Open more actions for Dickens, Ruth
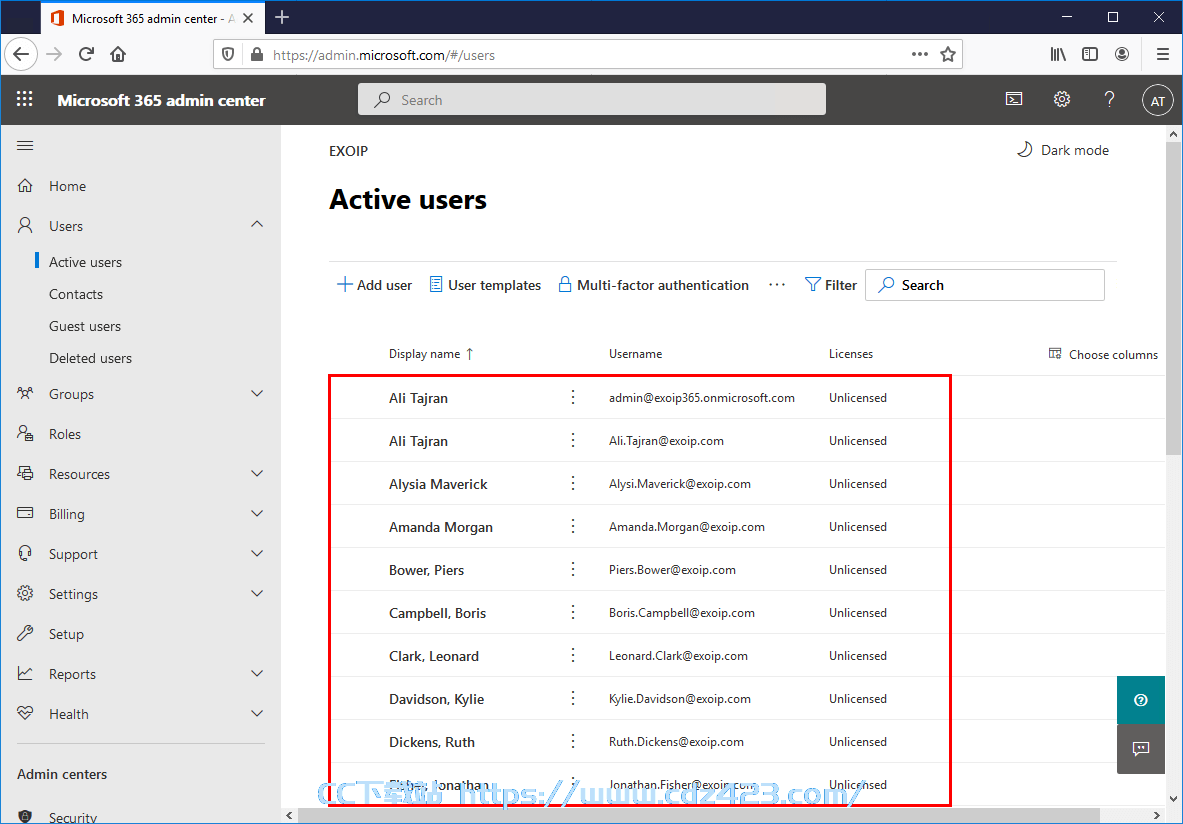1183x824 pixels. tap(573, 741)
